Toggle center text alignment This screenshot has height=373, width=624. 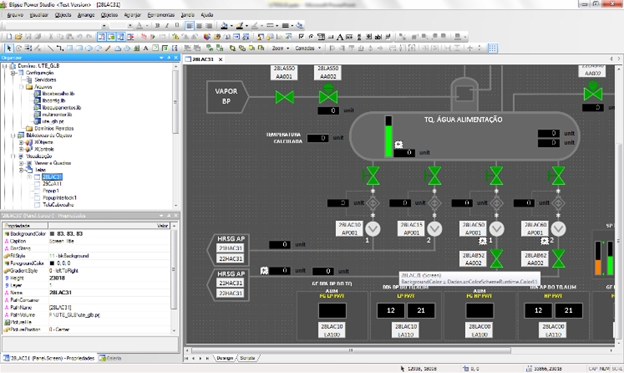[199, 25]
